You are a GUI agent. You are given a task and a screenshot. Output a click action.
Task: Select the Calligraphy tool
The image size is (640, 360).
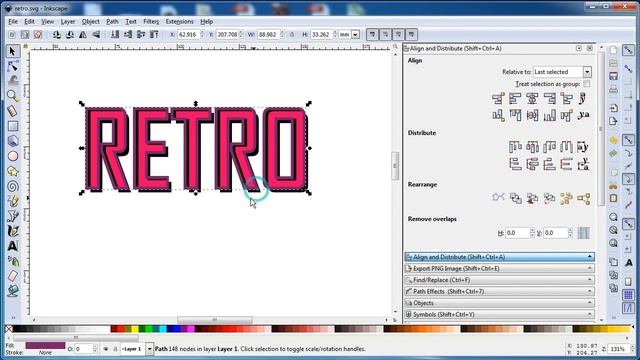13,231
